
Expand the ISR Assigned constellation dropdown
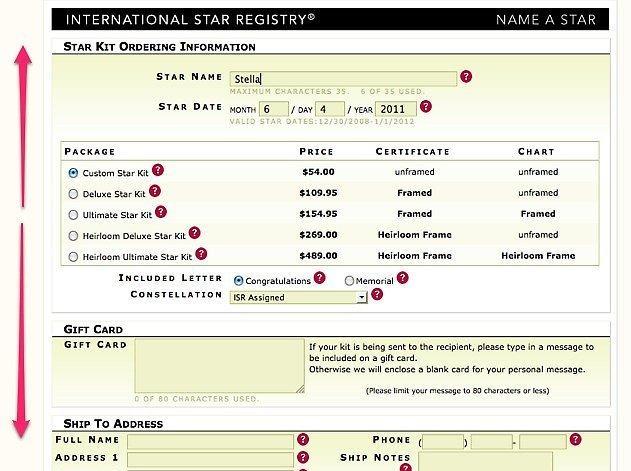pos(299,297)
